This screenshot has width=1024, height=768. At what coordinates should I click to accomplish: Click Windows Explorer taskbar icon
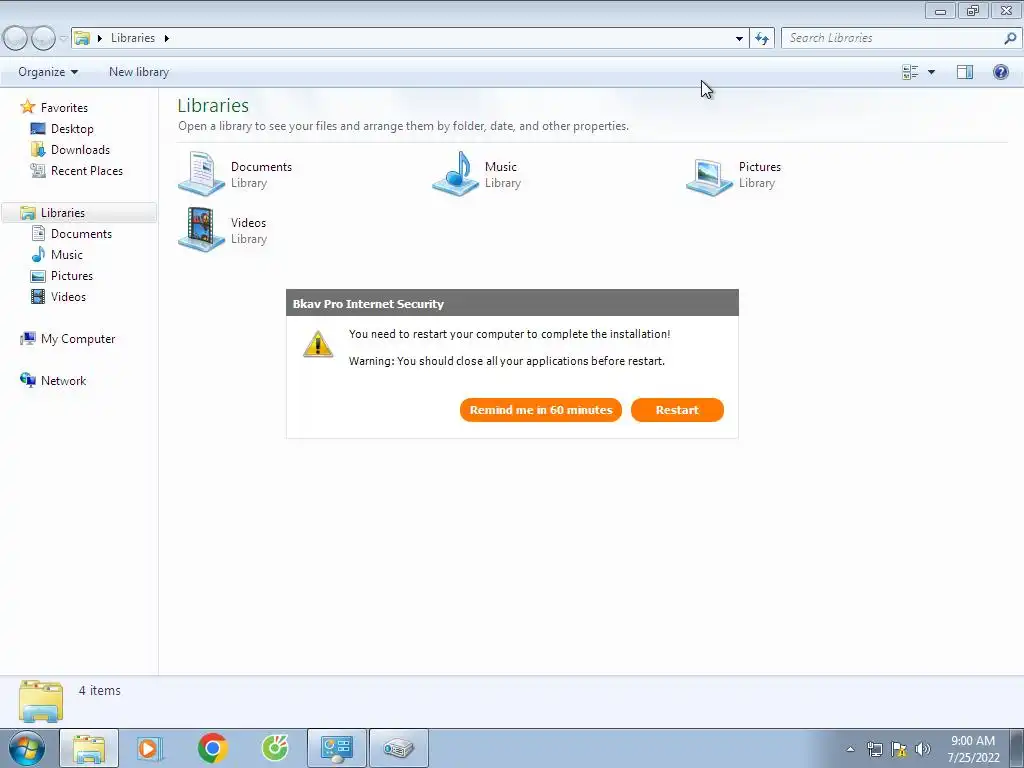89,748
